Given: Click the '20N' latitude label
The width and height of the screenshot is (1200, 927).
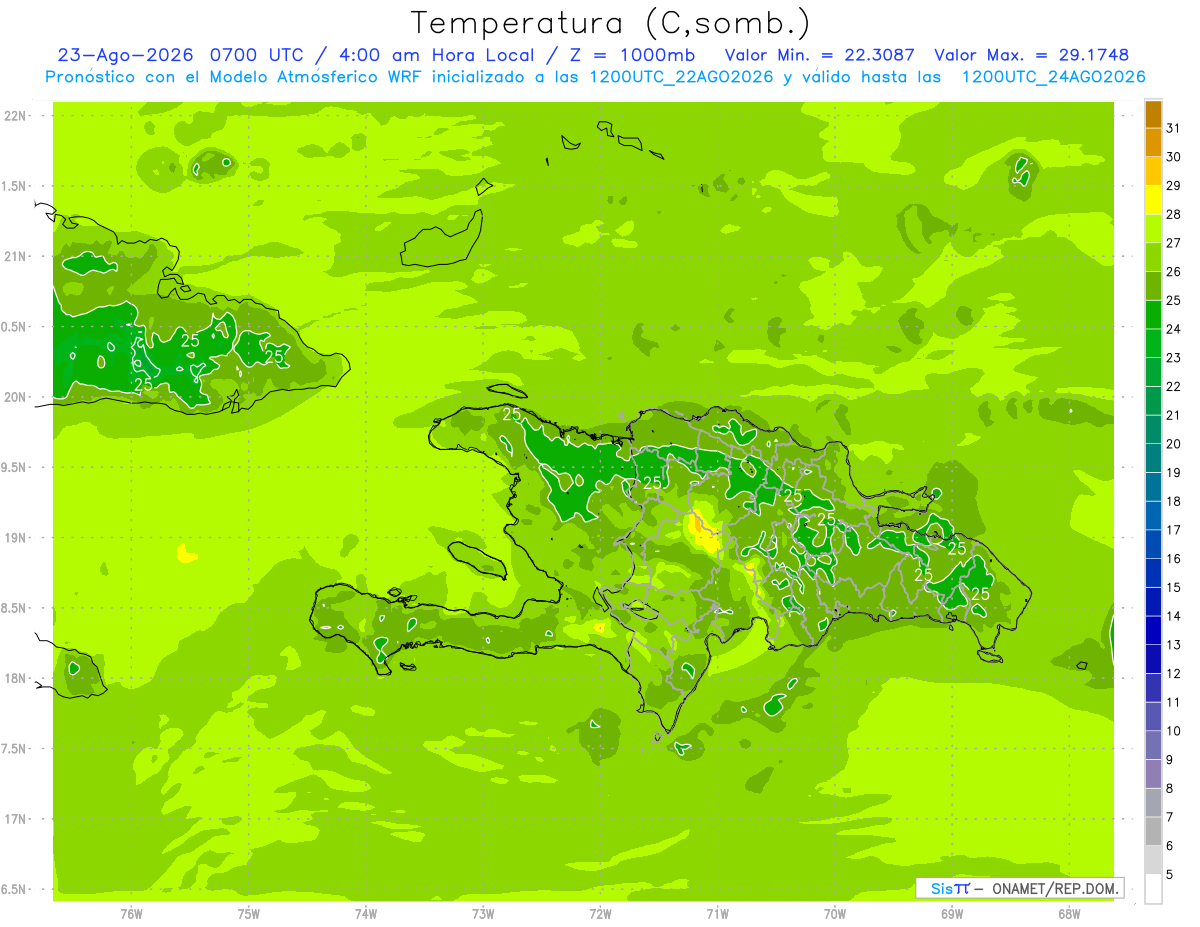Looking at the screenshot, I should pyautogui.click(x=15, y=397).
